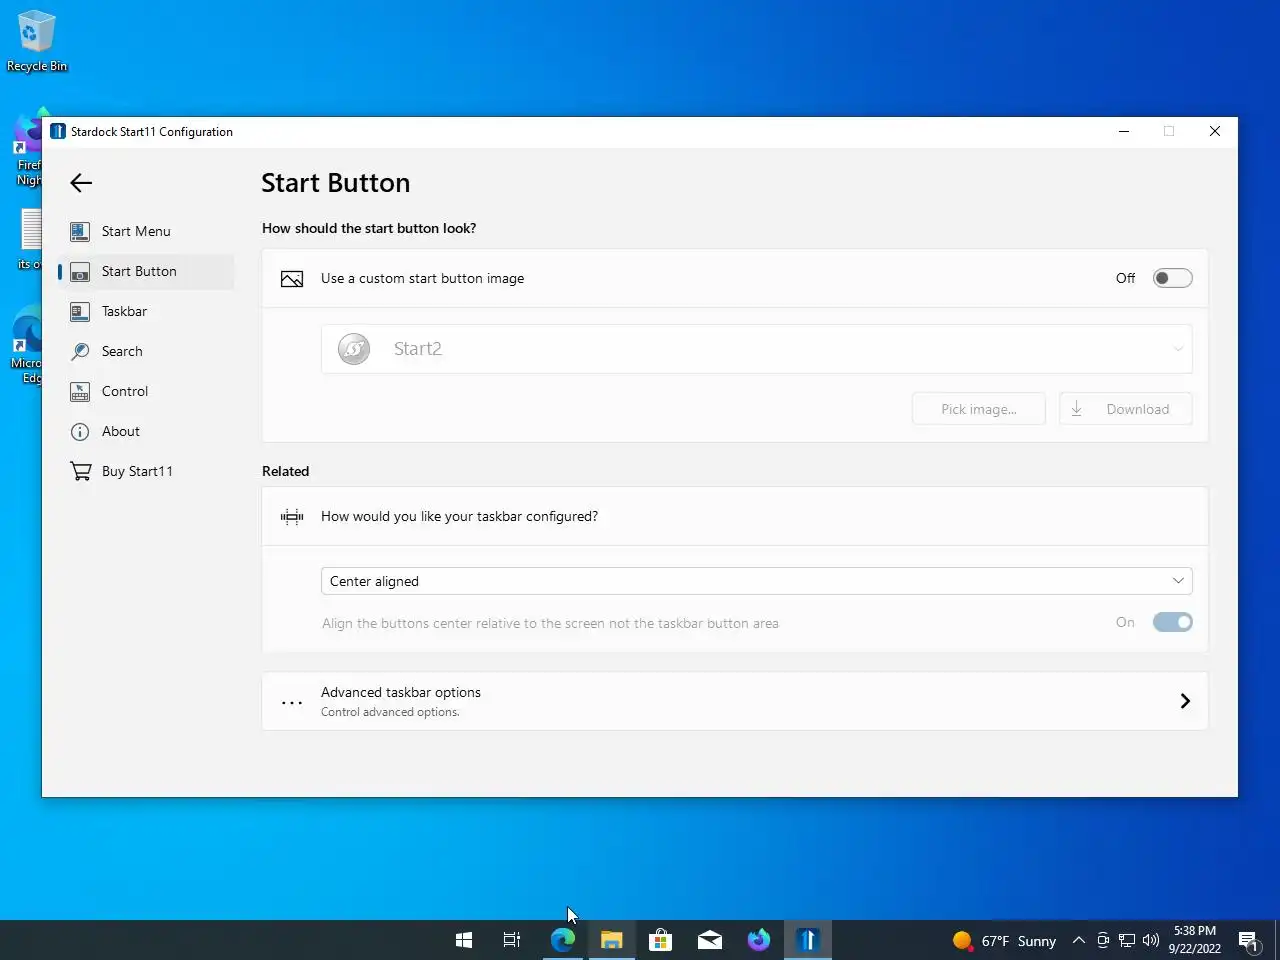Open the About page
The width and height of the screenshot is (1280, 960).
(146, 431)
